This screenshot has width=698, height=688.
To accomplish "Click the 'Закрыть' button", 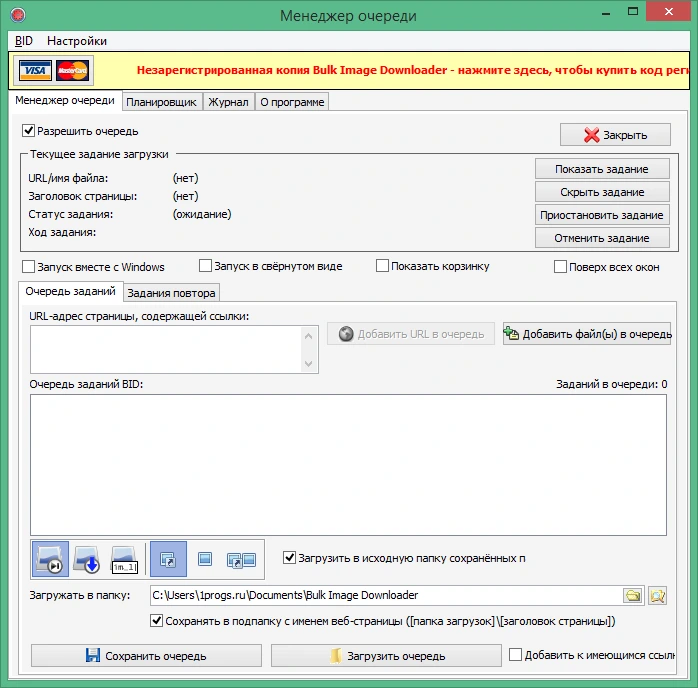I will pos(615,135).
